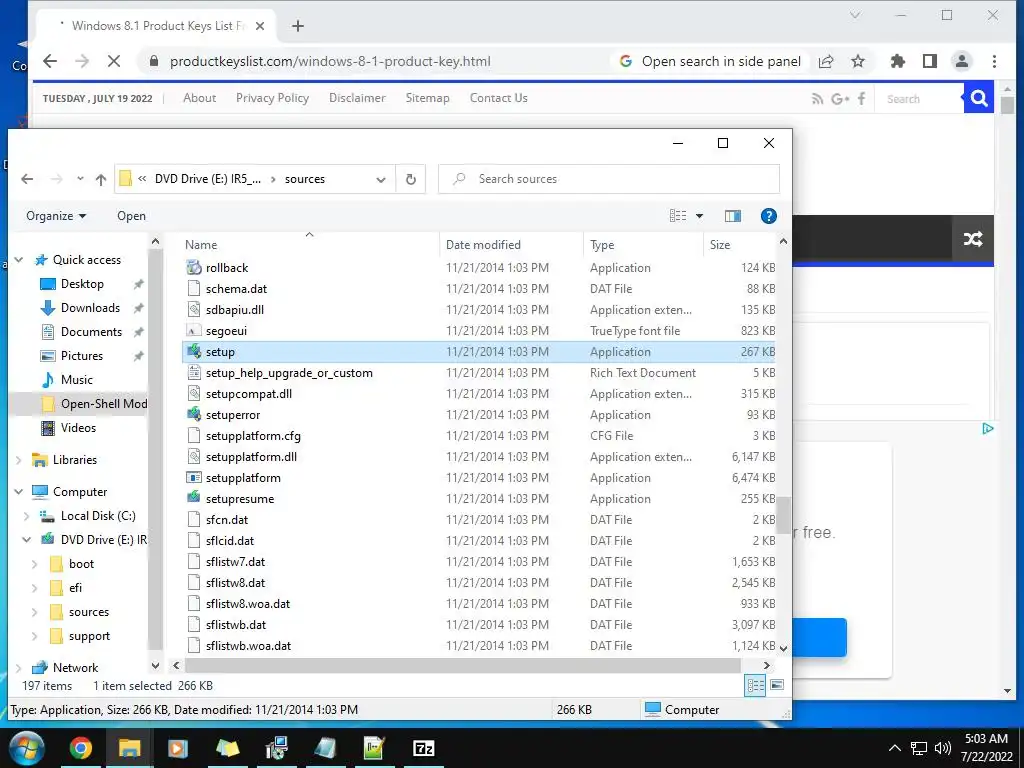1024x768 pixels.
Task: Click the Chrome address bar URL
Action: (330, 61)
